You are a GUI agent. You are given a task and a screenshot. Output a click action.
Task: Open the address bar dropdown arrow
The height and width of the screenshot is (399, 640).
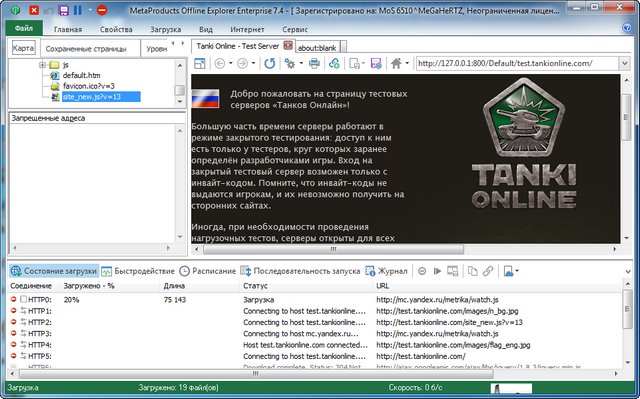click(x=624, y=64)
